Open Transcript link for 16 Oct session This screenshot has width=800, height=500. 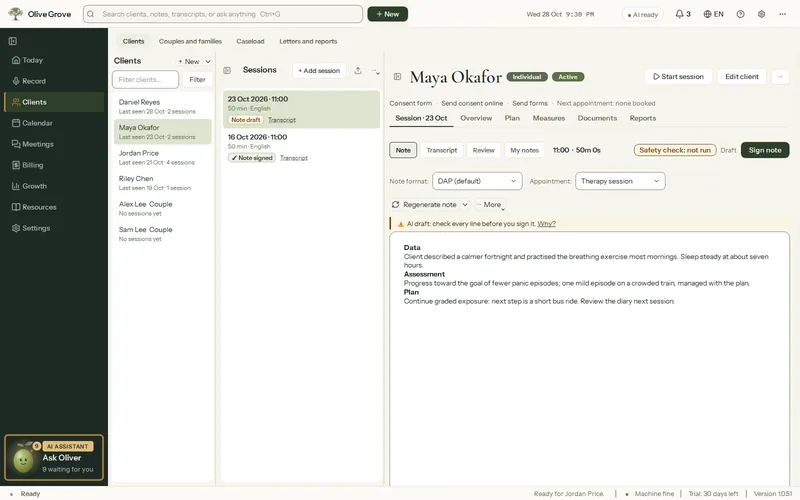[294, 158]
